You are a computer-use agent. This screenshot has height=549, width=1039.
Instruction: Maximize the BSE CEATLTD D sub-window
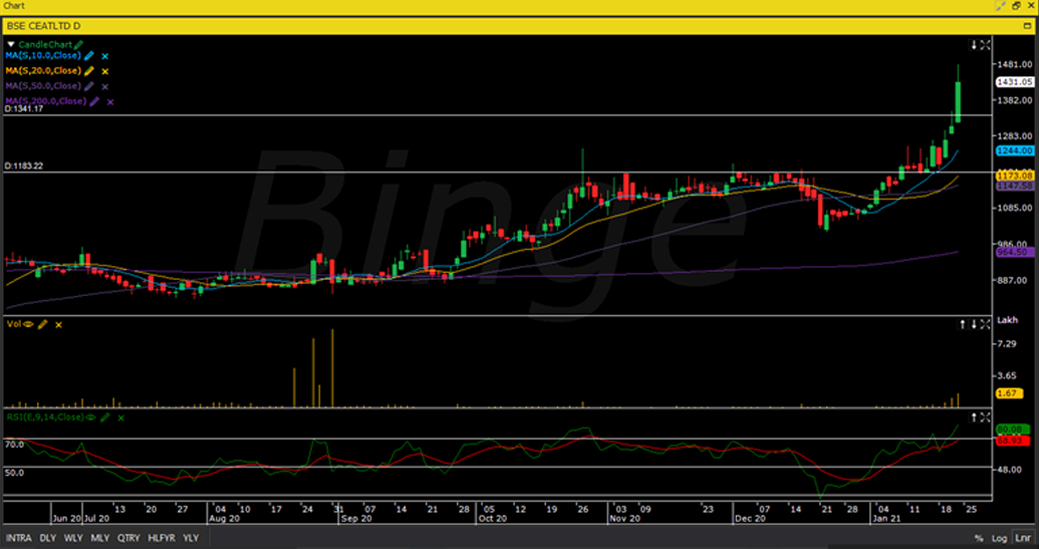coord(1028,26)
